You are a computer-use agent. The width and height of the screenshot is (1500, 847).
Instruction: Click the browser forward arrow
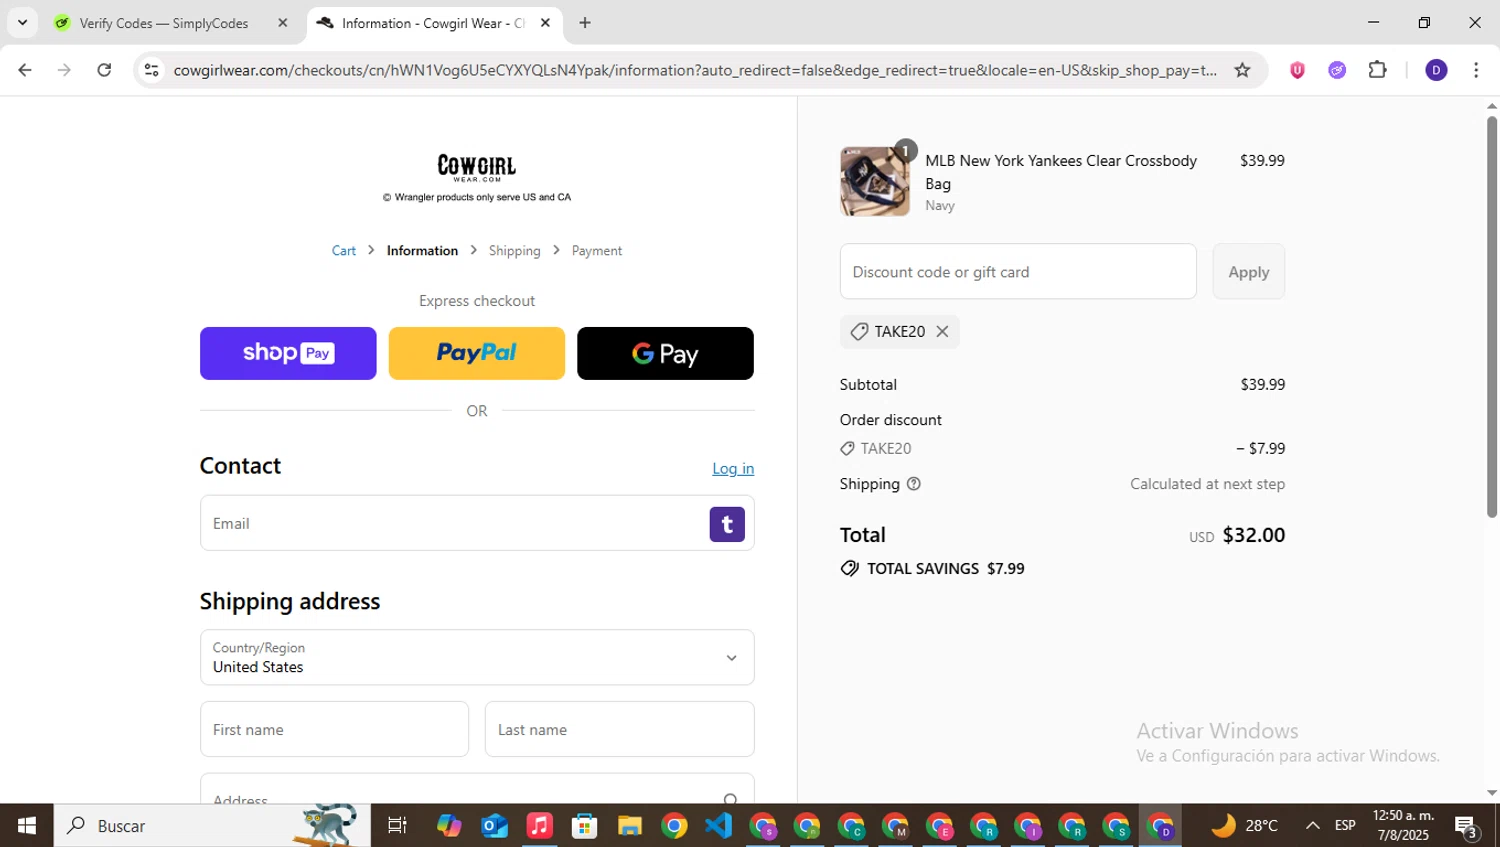point(64,70)
